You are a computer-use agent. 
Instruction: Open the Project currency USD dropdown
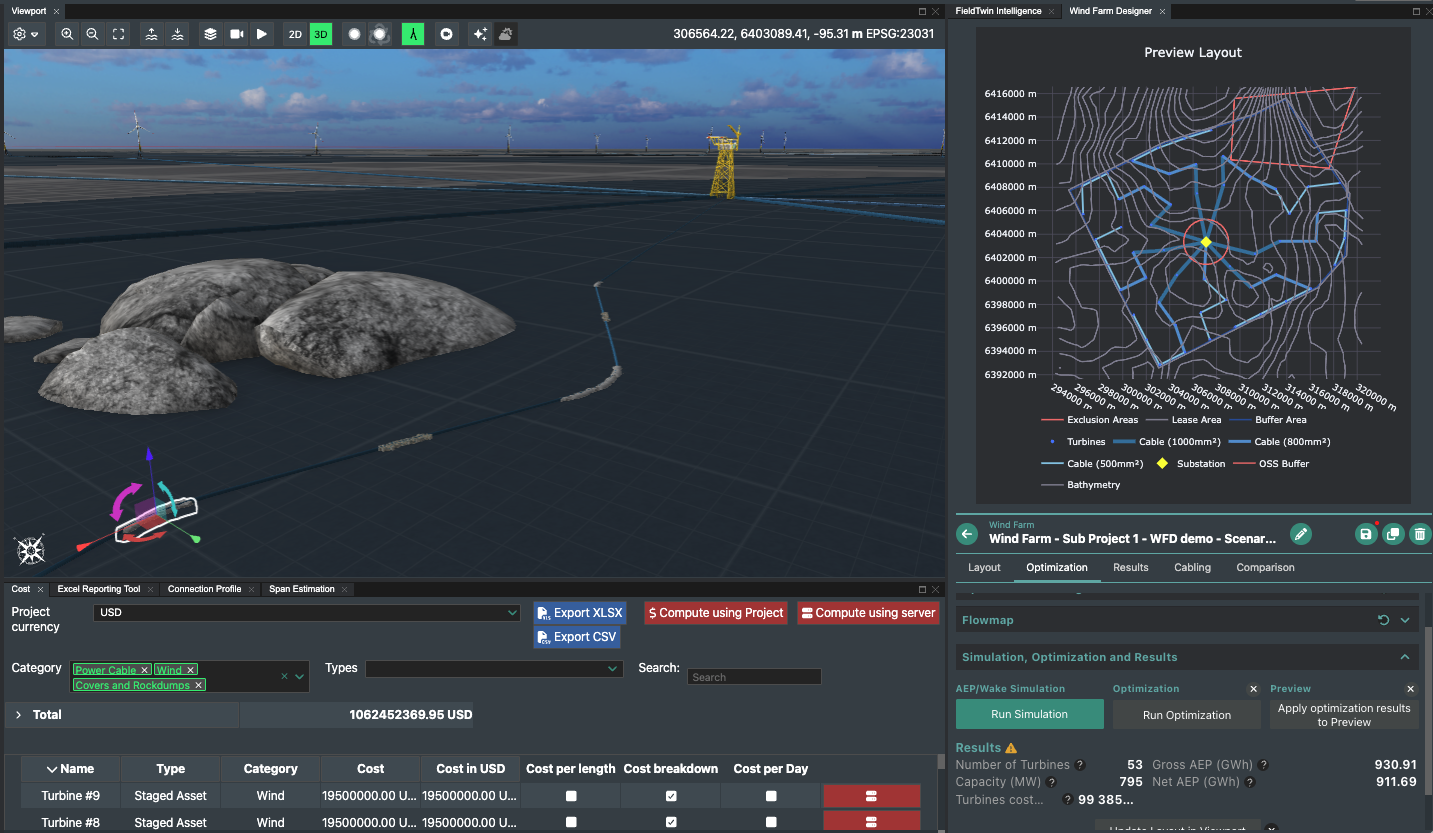pos(306,612)
